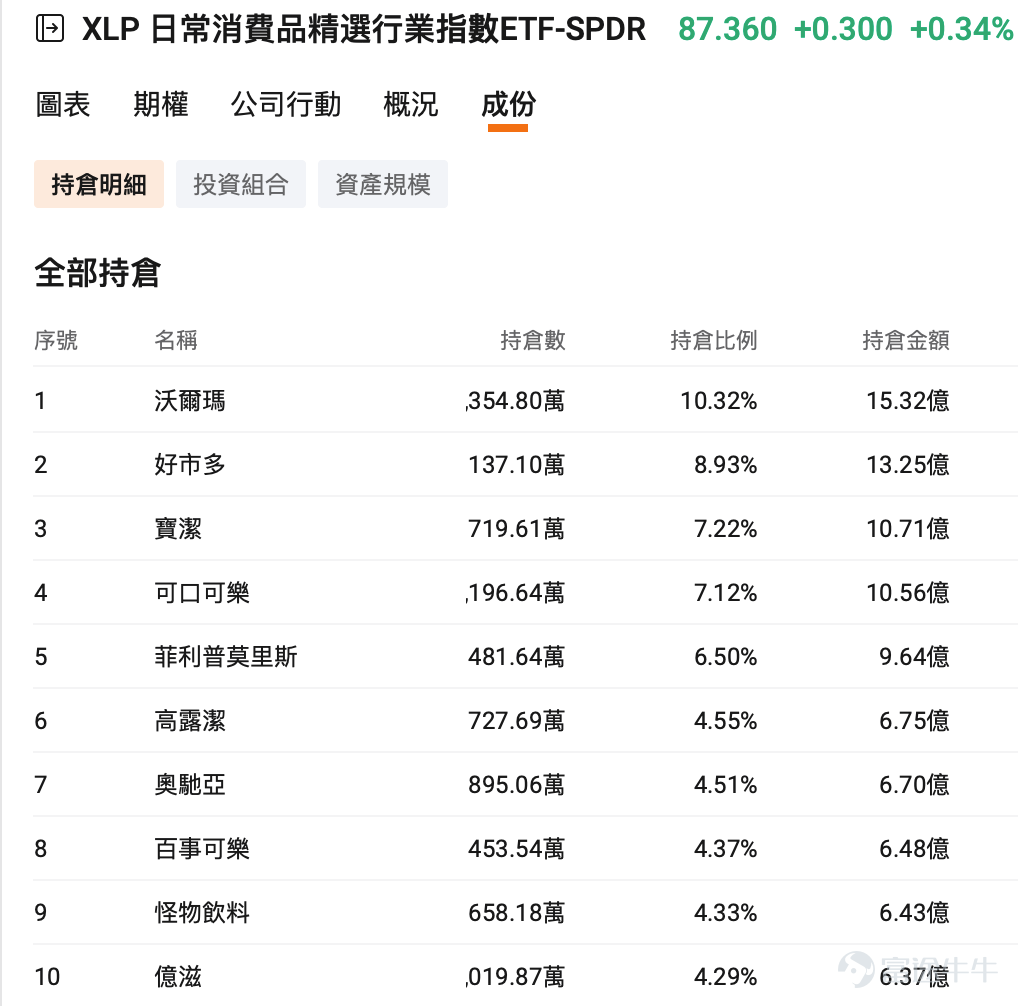Click the 895.06萬 holding count
Screen dimensions: 1018x1006
(x=517, y=785)
